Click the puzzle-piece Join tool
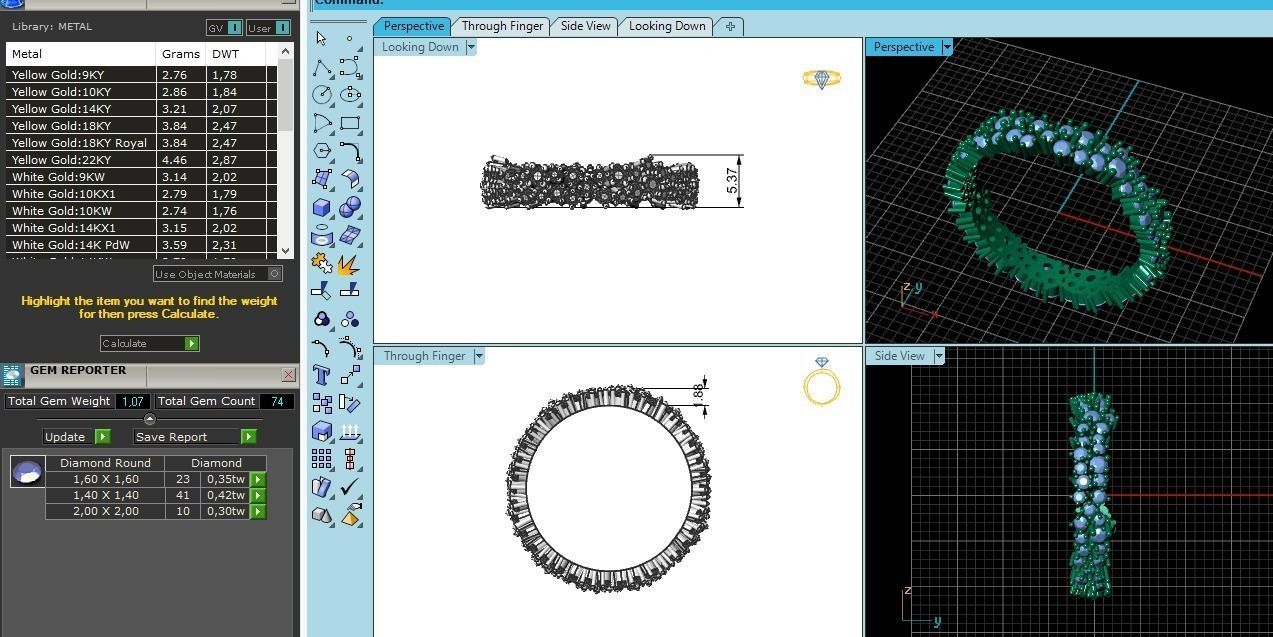Image resolution: width=1273 pixels, height=637 pixels. tap(322, 263)
